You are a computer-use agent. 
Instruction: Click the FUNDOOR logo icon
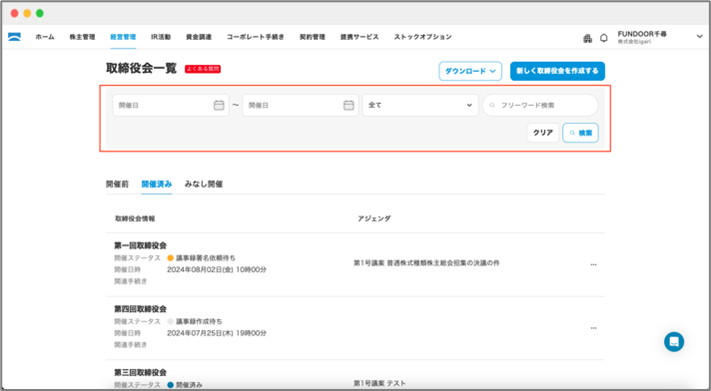point(15,37)
